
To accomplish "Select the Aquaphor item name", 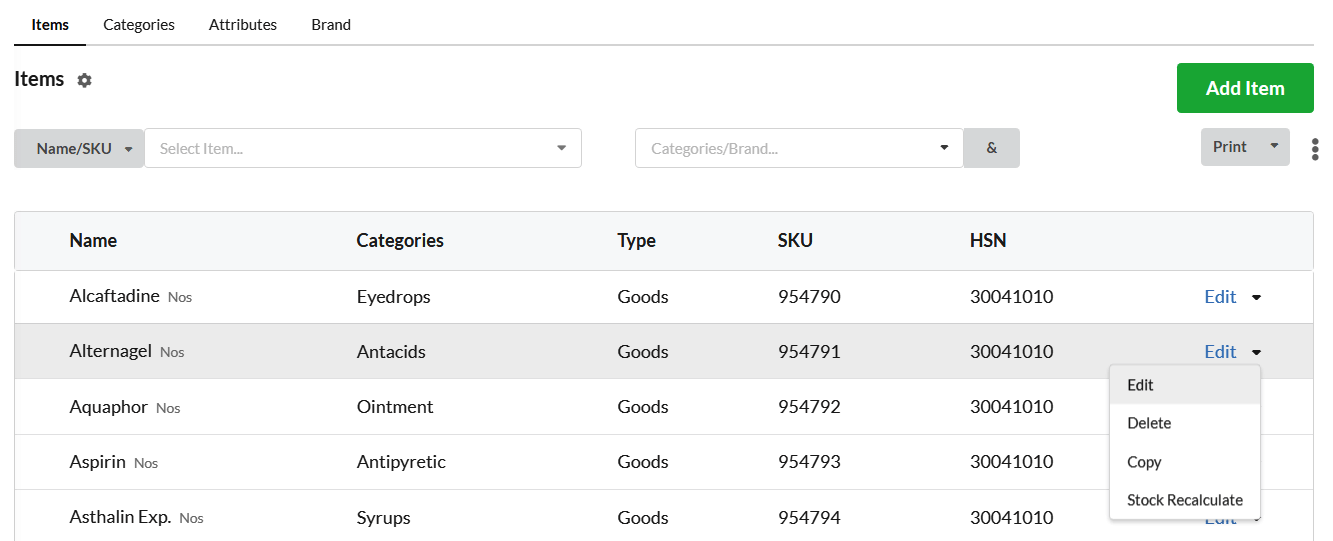I will (108, 407).
